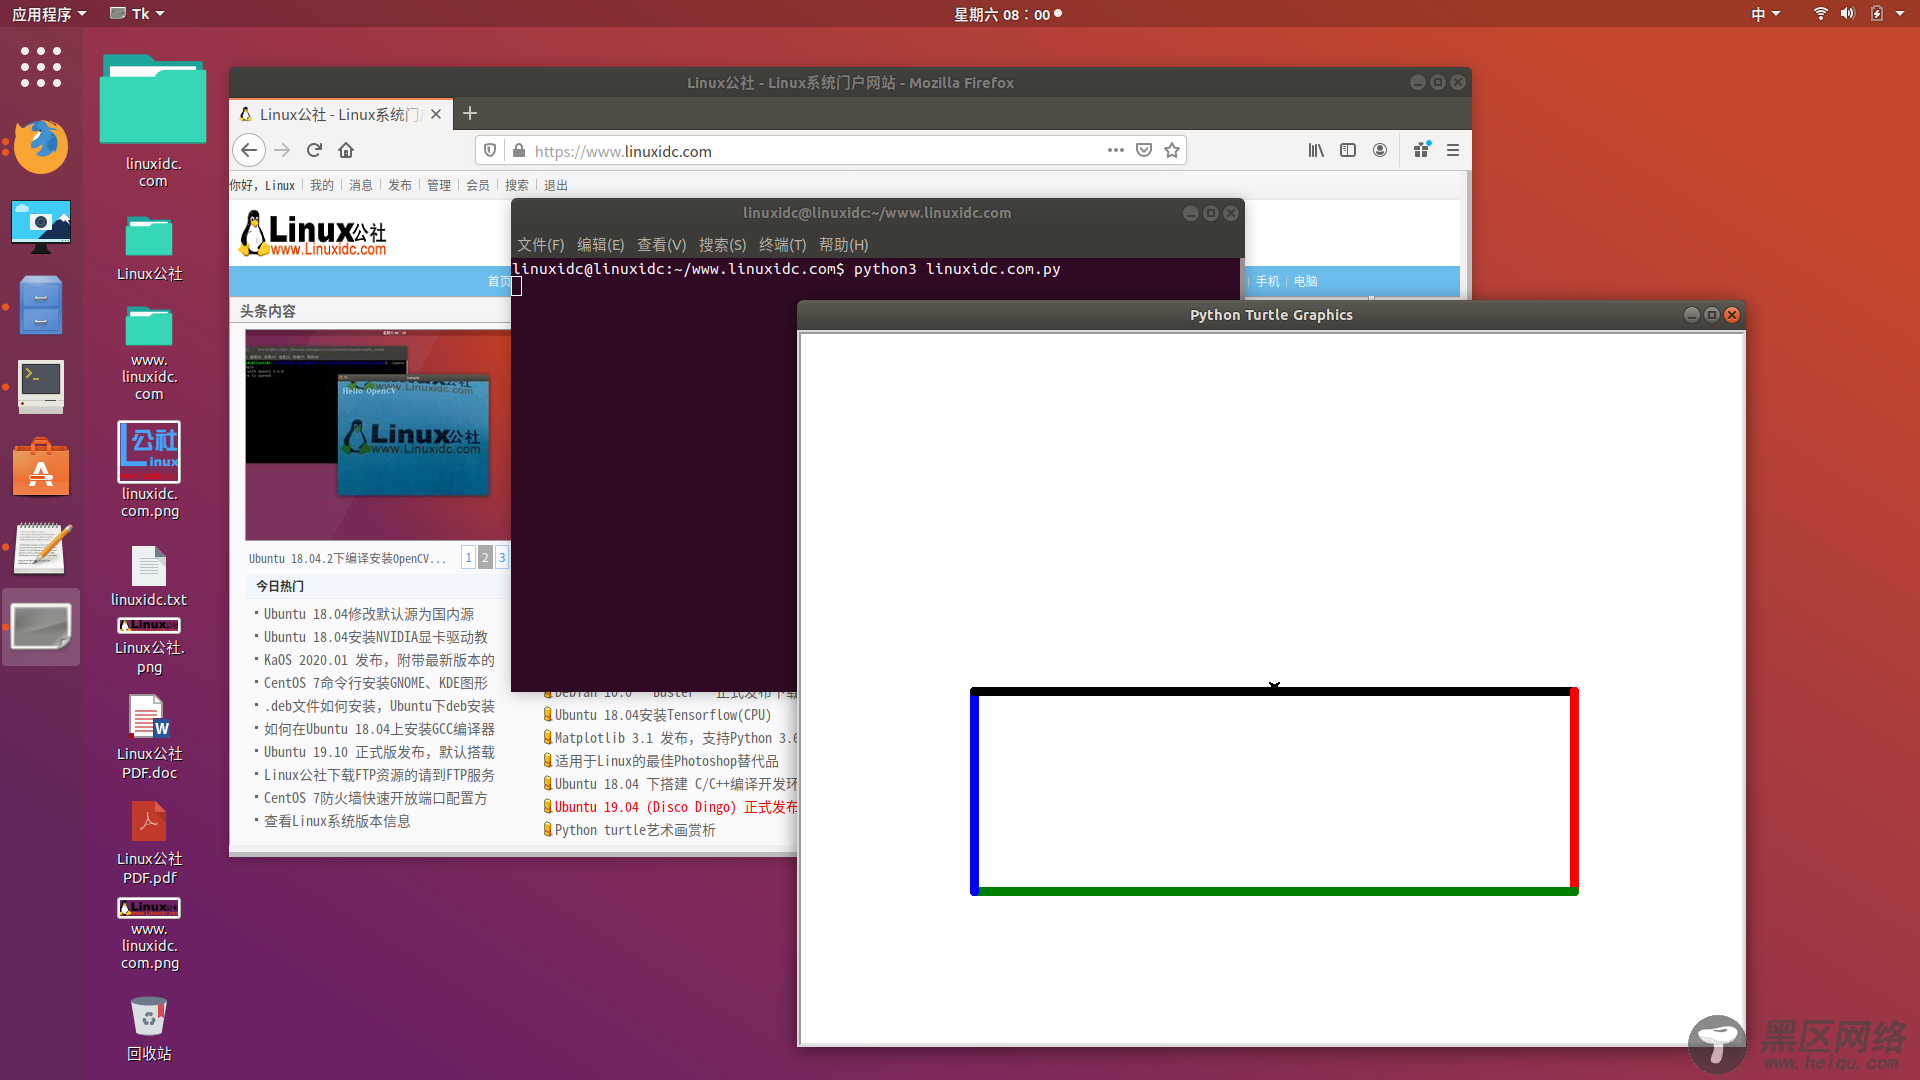Open www.linuxidc.com desktop folder
This screenshot has height=1080, width=1920.
[x=149, y=352]
